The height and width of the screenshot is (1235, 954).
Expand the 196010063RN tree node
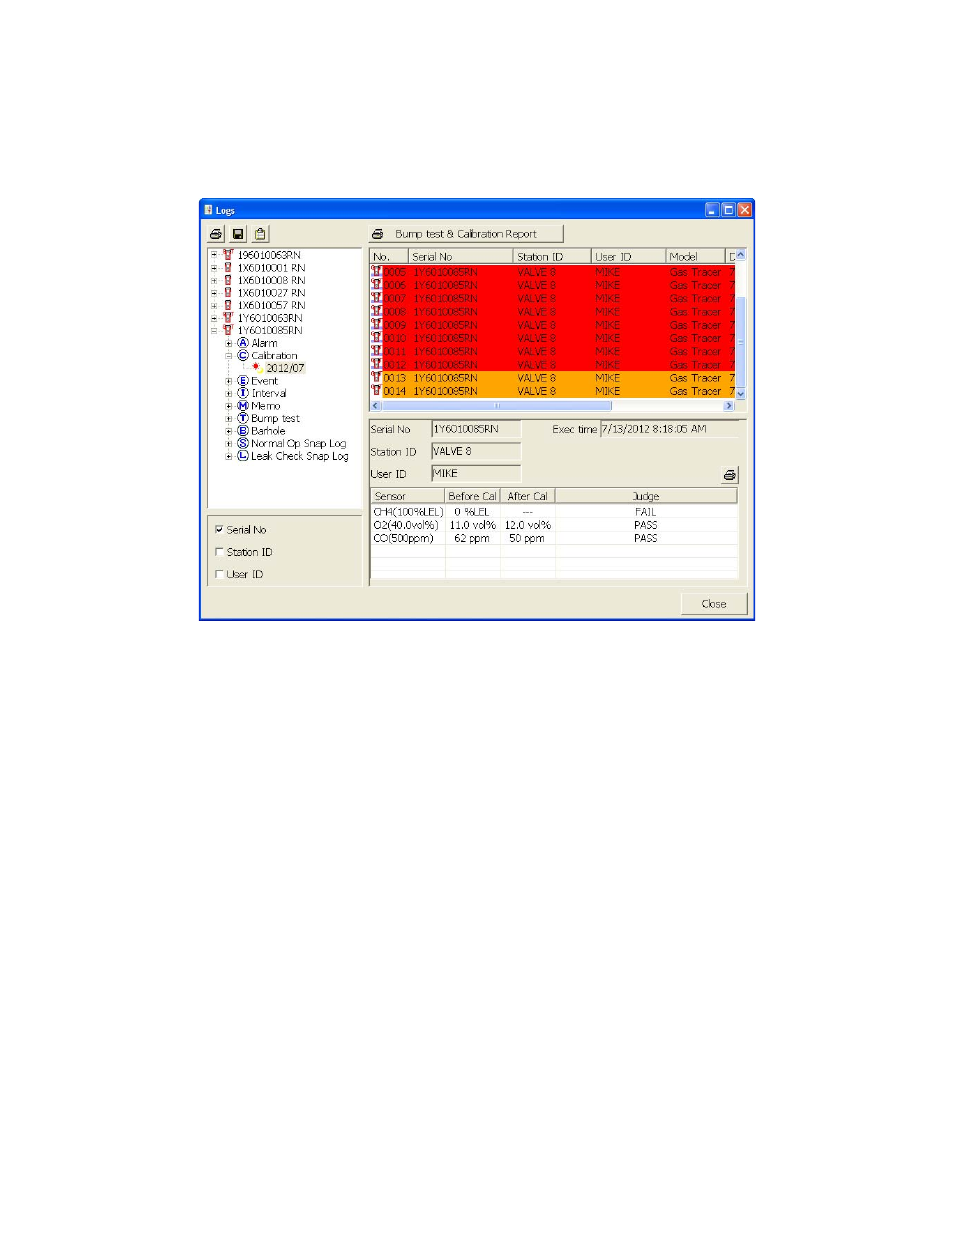(214, 255)
